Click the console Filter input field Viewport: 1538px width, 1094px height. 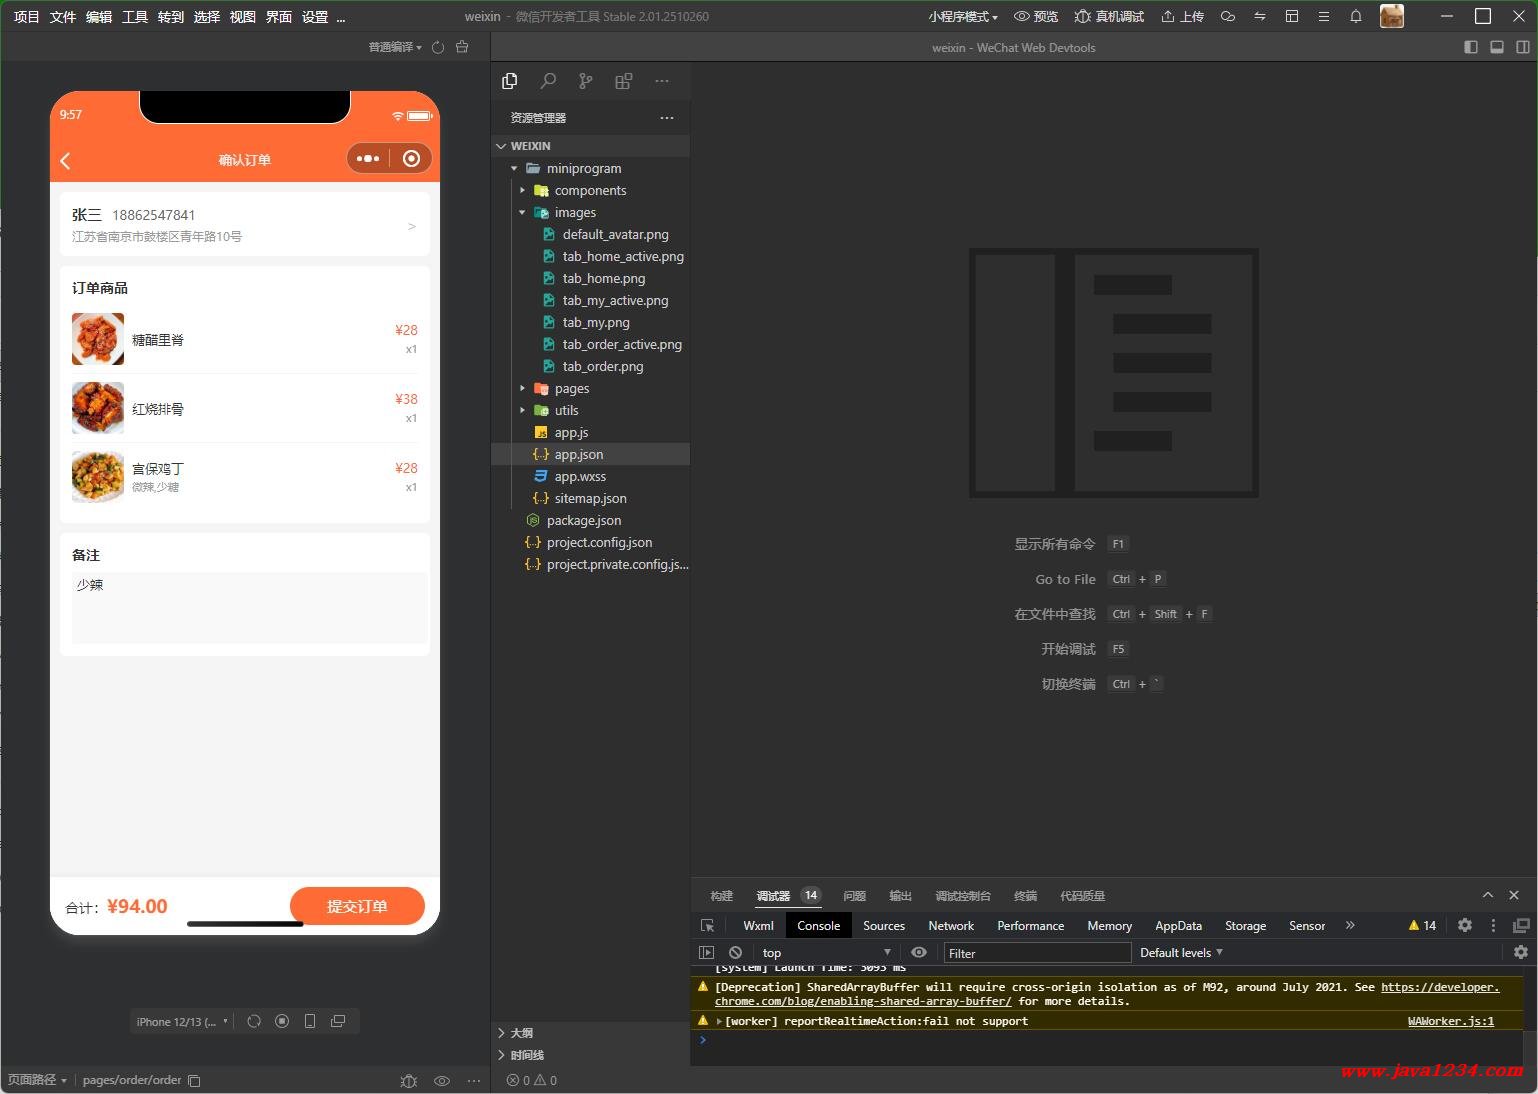click(x=1036, y=953)
